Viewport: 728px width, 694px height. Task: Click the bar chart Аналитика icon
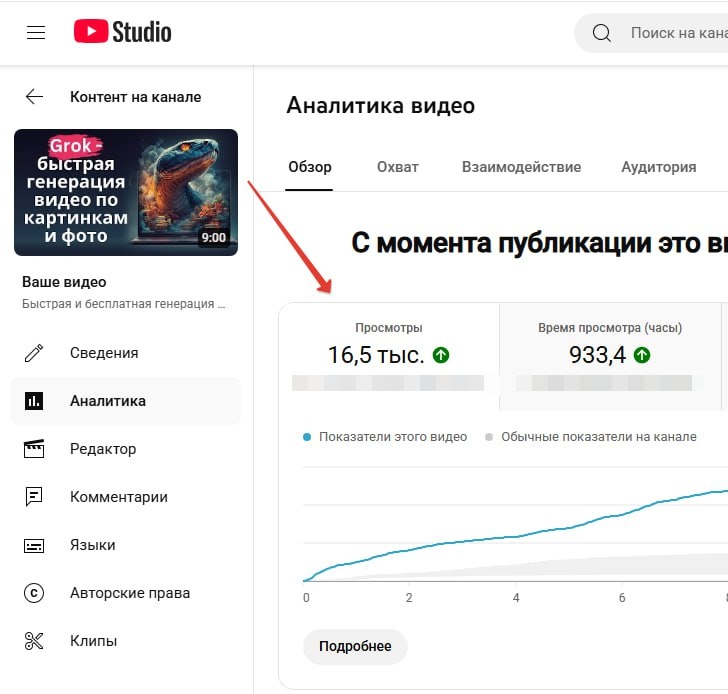tap(34, 401)
